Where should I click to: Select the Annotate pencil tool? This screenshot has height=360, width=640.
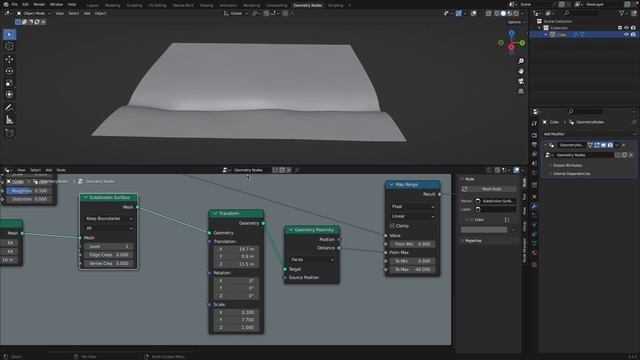(x=9, y=108)
